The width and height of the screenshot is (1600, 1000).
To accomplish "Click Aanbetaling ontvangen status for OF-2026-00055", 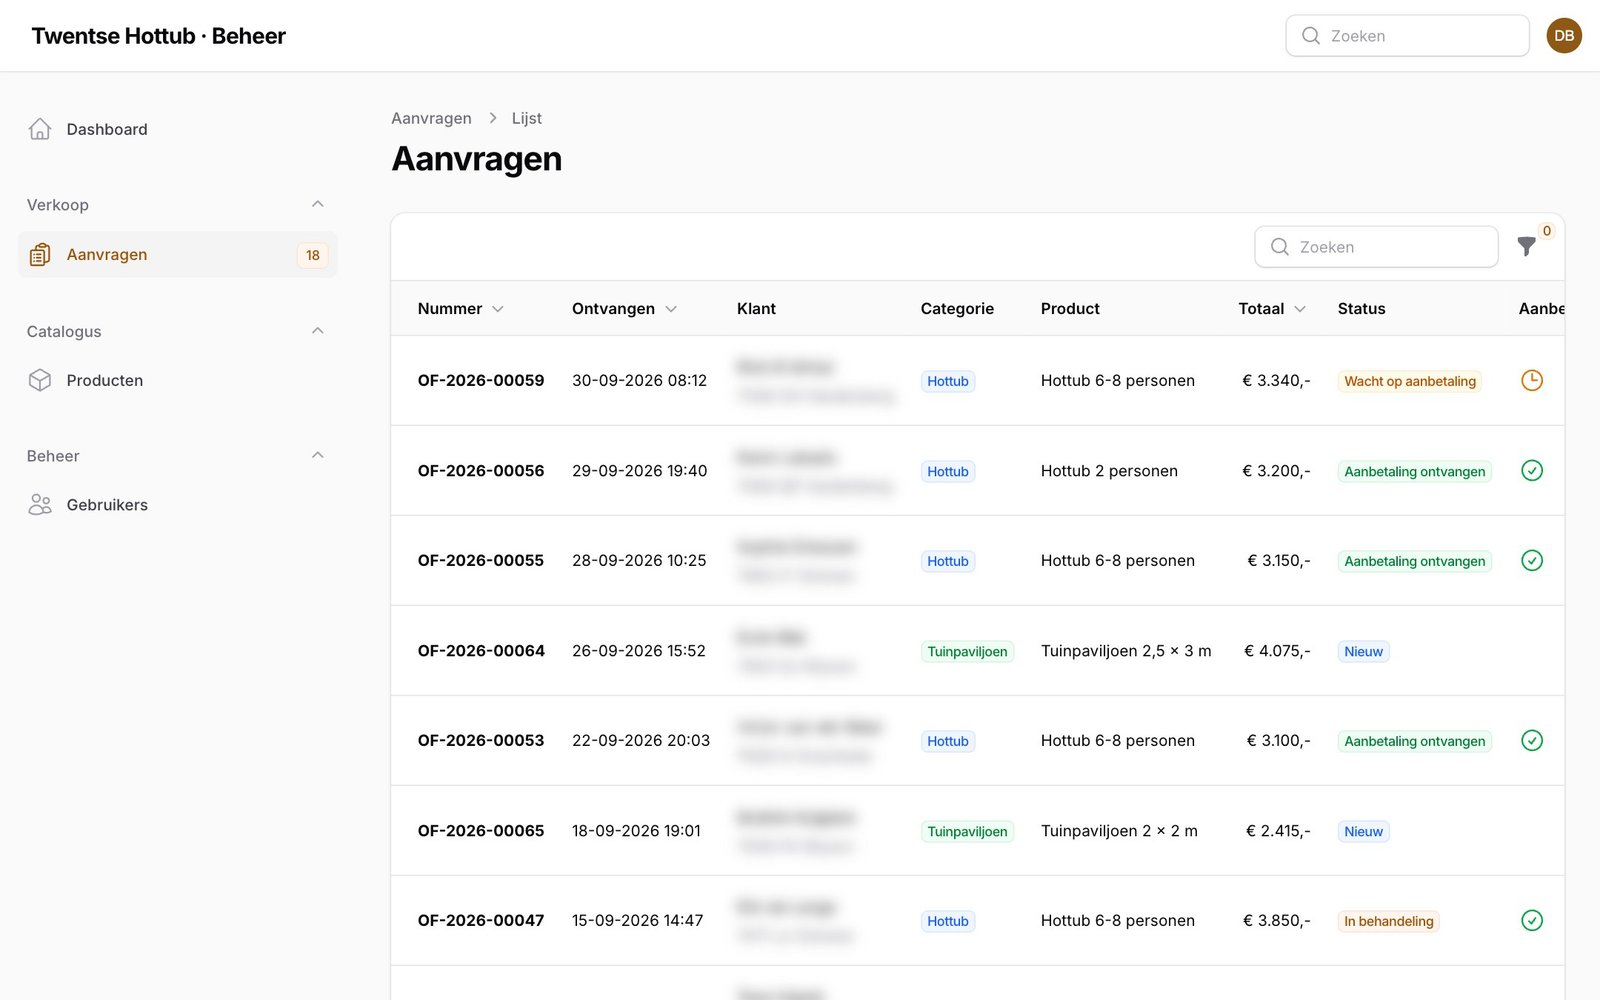I will [x=1415, y=561].
